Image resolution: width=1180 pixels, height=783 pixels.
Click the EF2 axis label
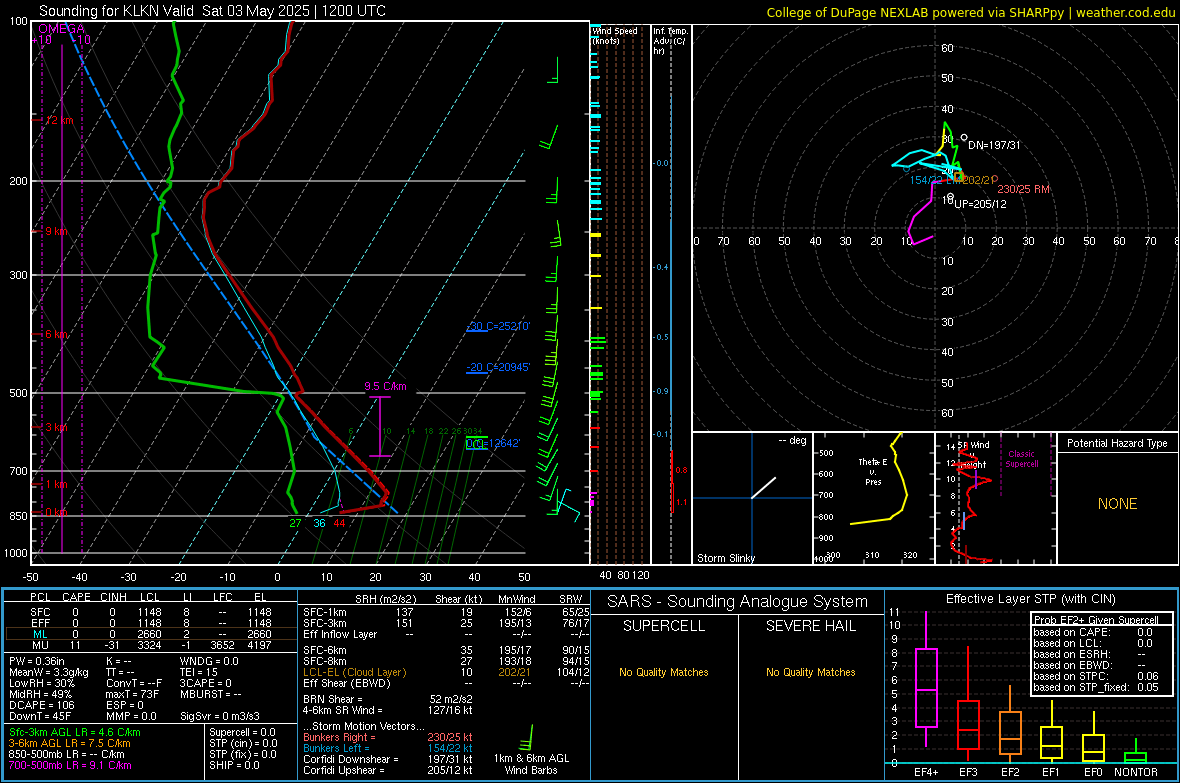(1010, 772)
